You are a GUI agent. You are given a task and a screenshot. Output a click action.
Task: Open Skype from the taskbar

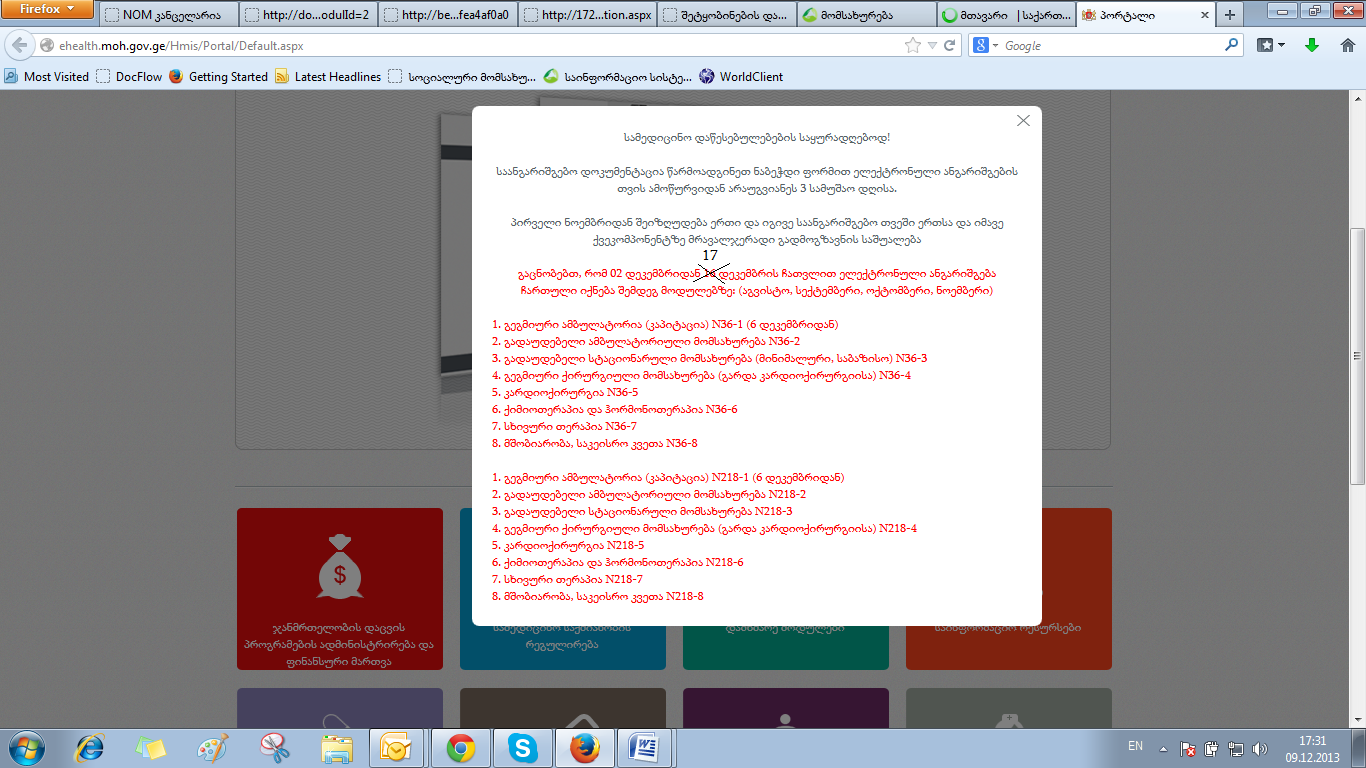[520, 747]
